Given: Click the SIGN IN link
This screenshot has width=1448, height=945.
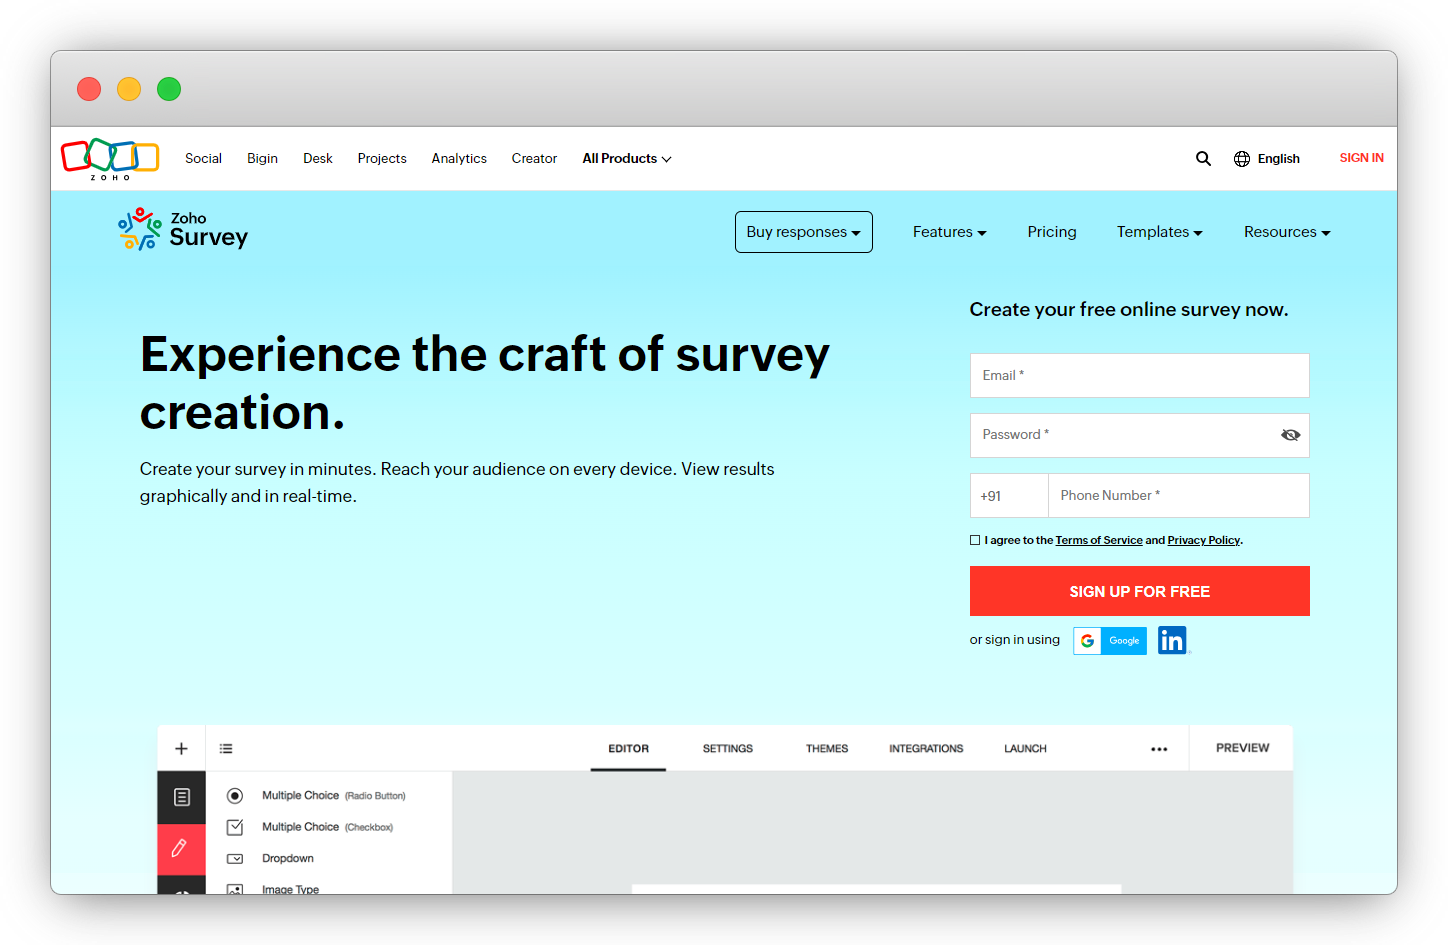Looking at the screenshot, I should (x=1361, y=158).
